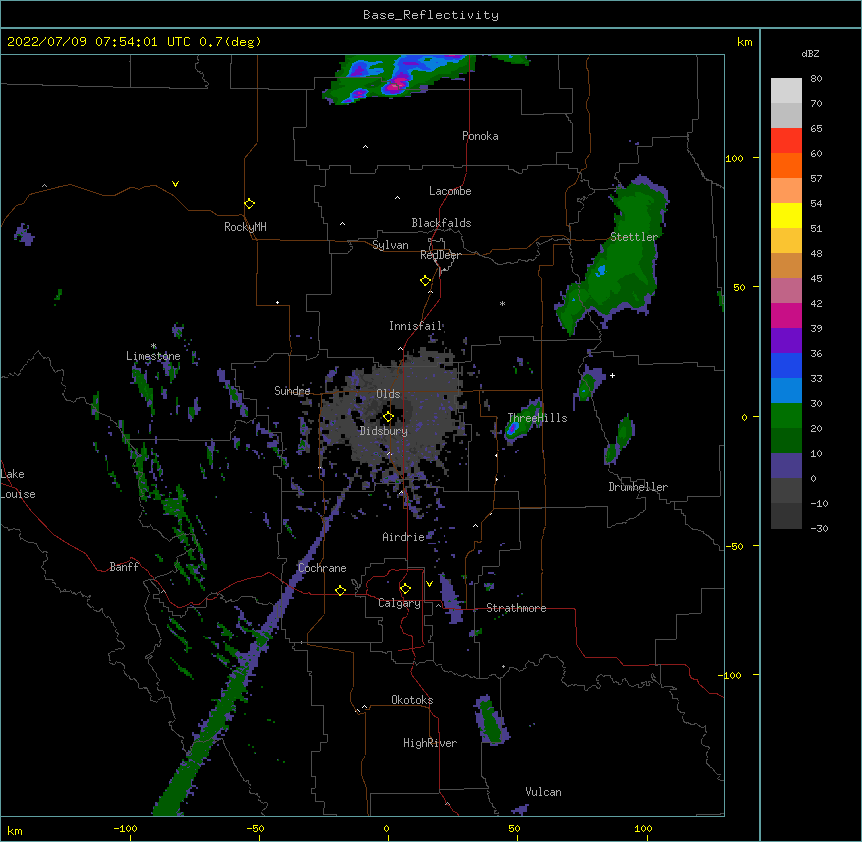
Task: Choose the slate blue 0–10 dBZ legend swatch
Action: [x=786, y=466]
